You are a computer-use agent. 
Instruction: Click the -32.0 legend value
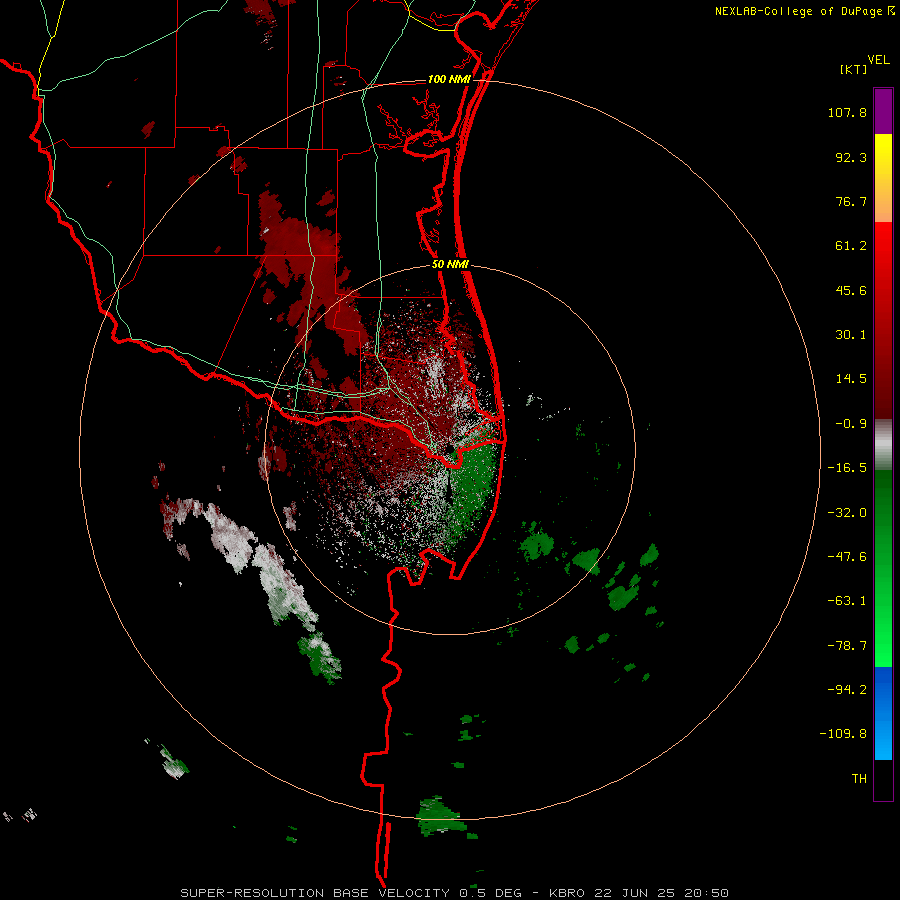[847, 513]
